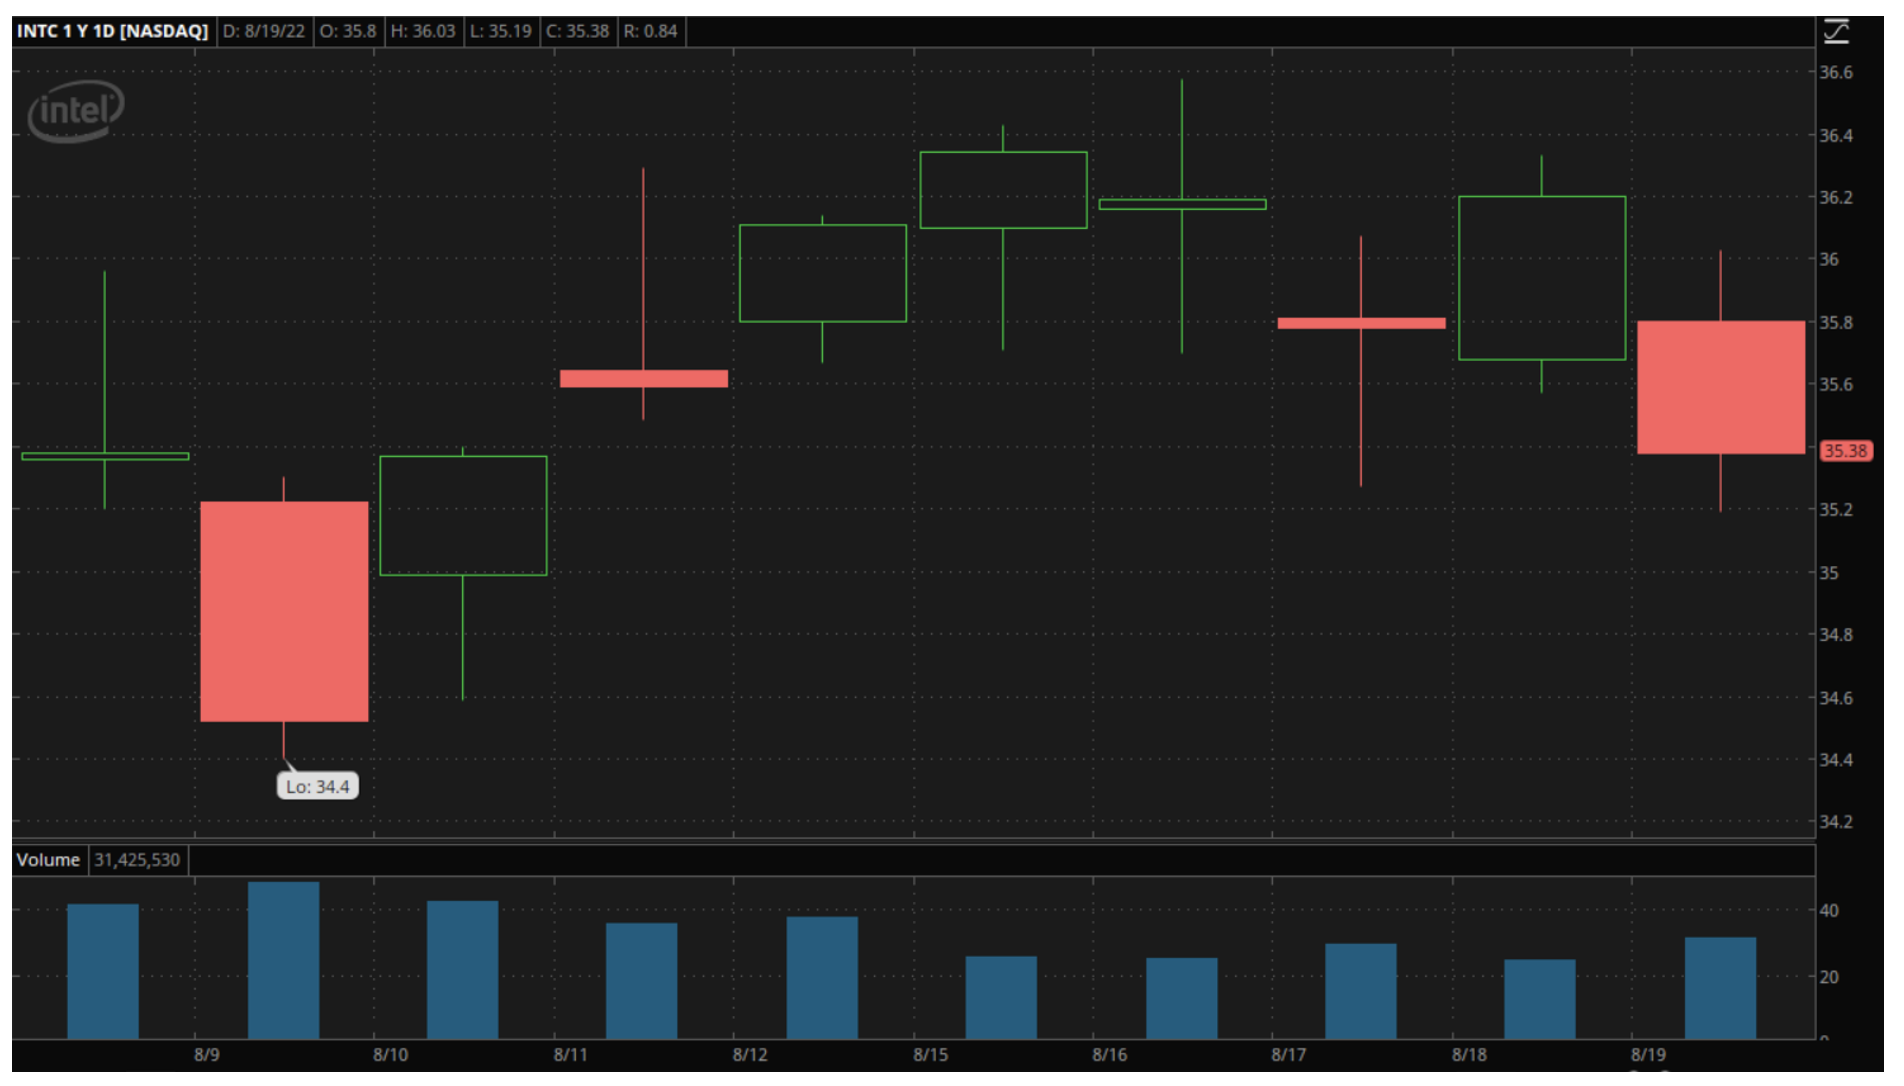
Task: Click the 8/18 date label on time axis
Action: [1469, 1054]
